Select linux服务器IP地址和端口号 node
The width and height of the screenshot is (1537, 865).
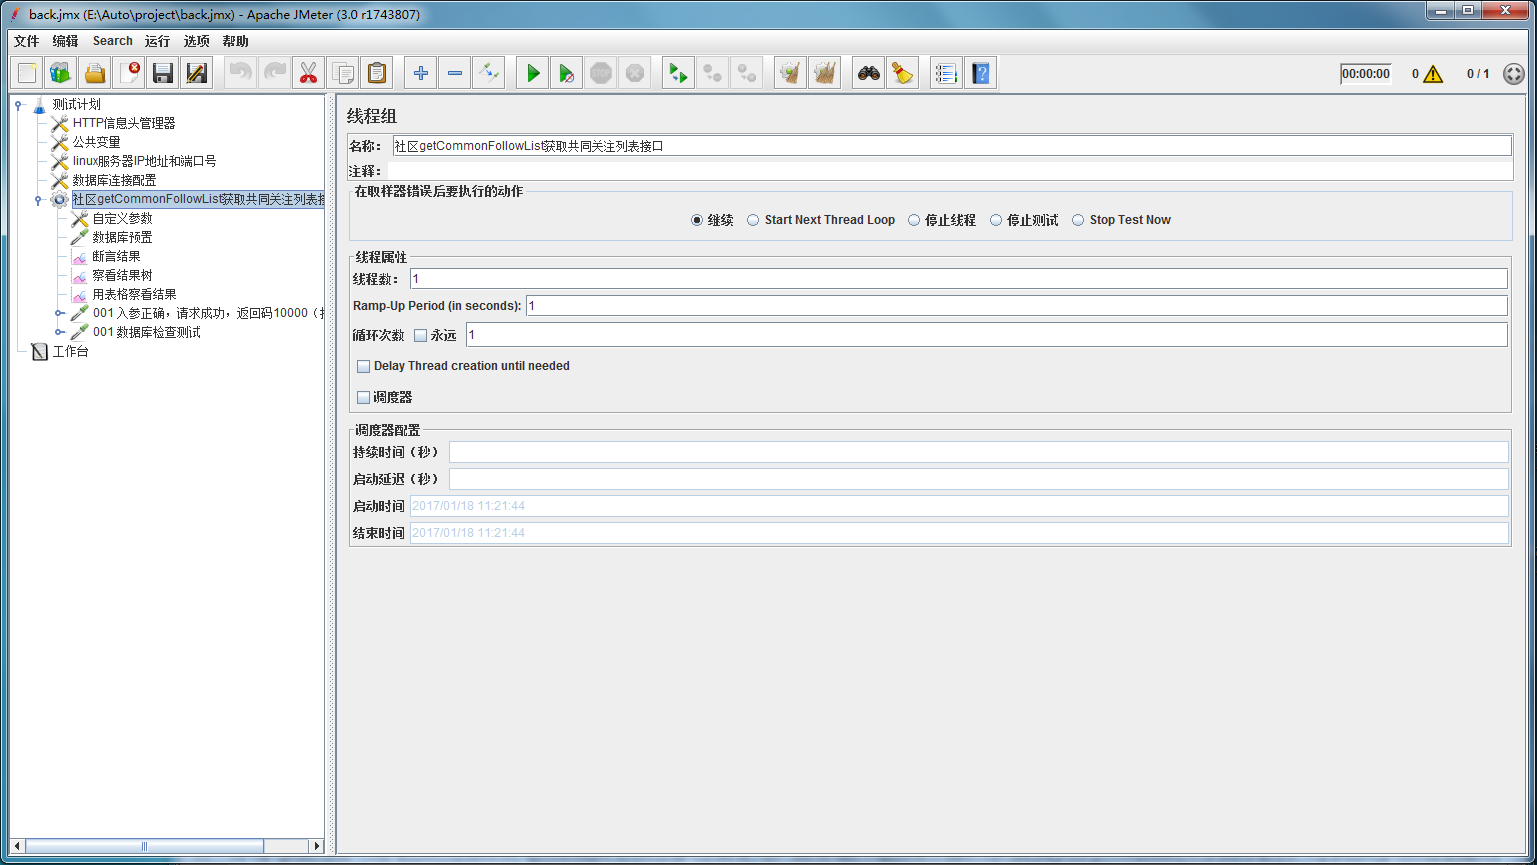point(145,161)
